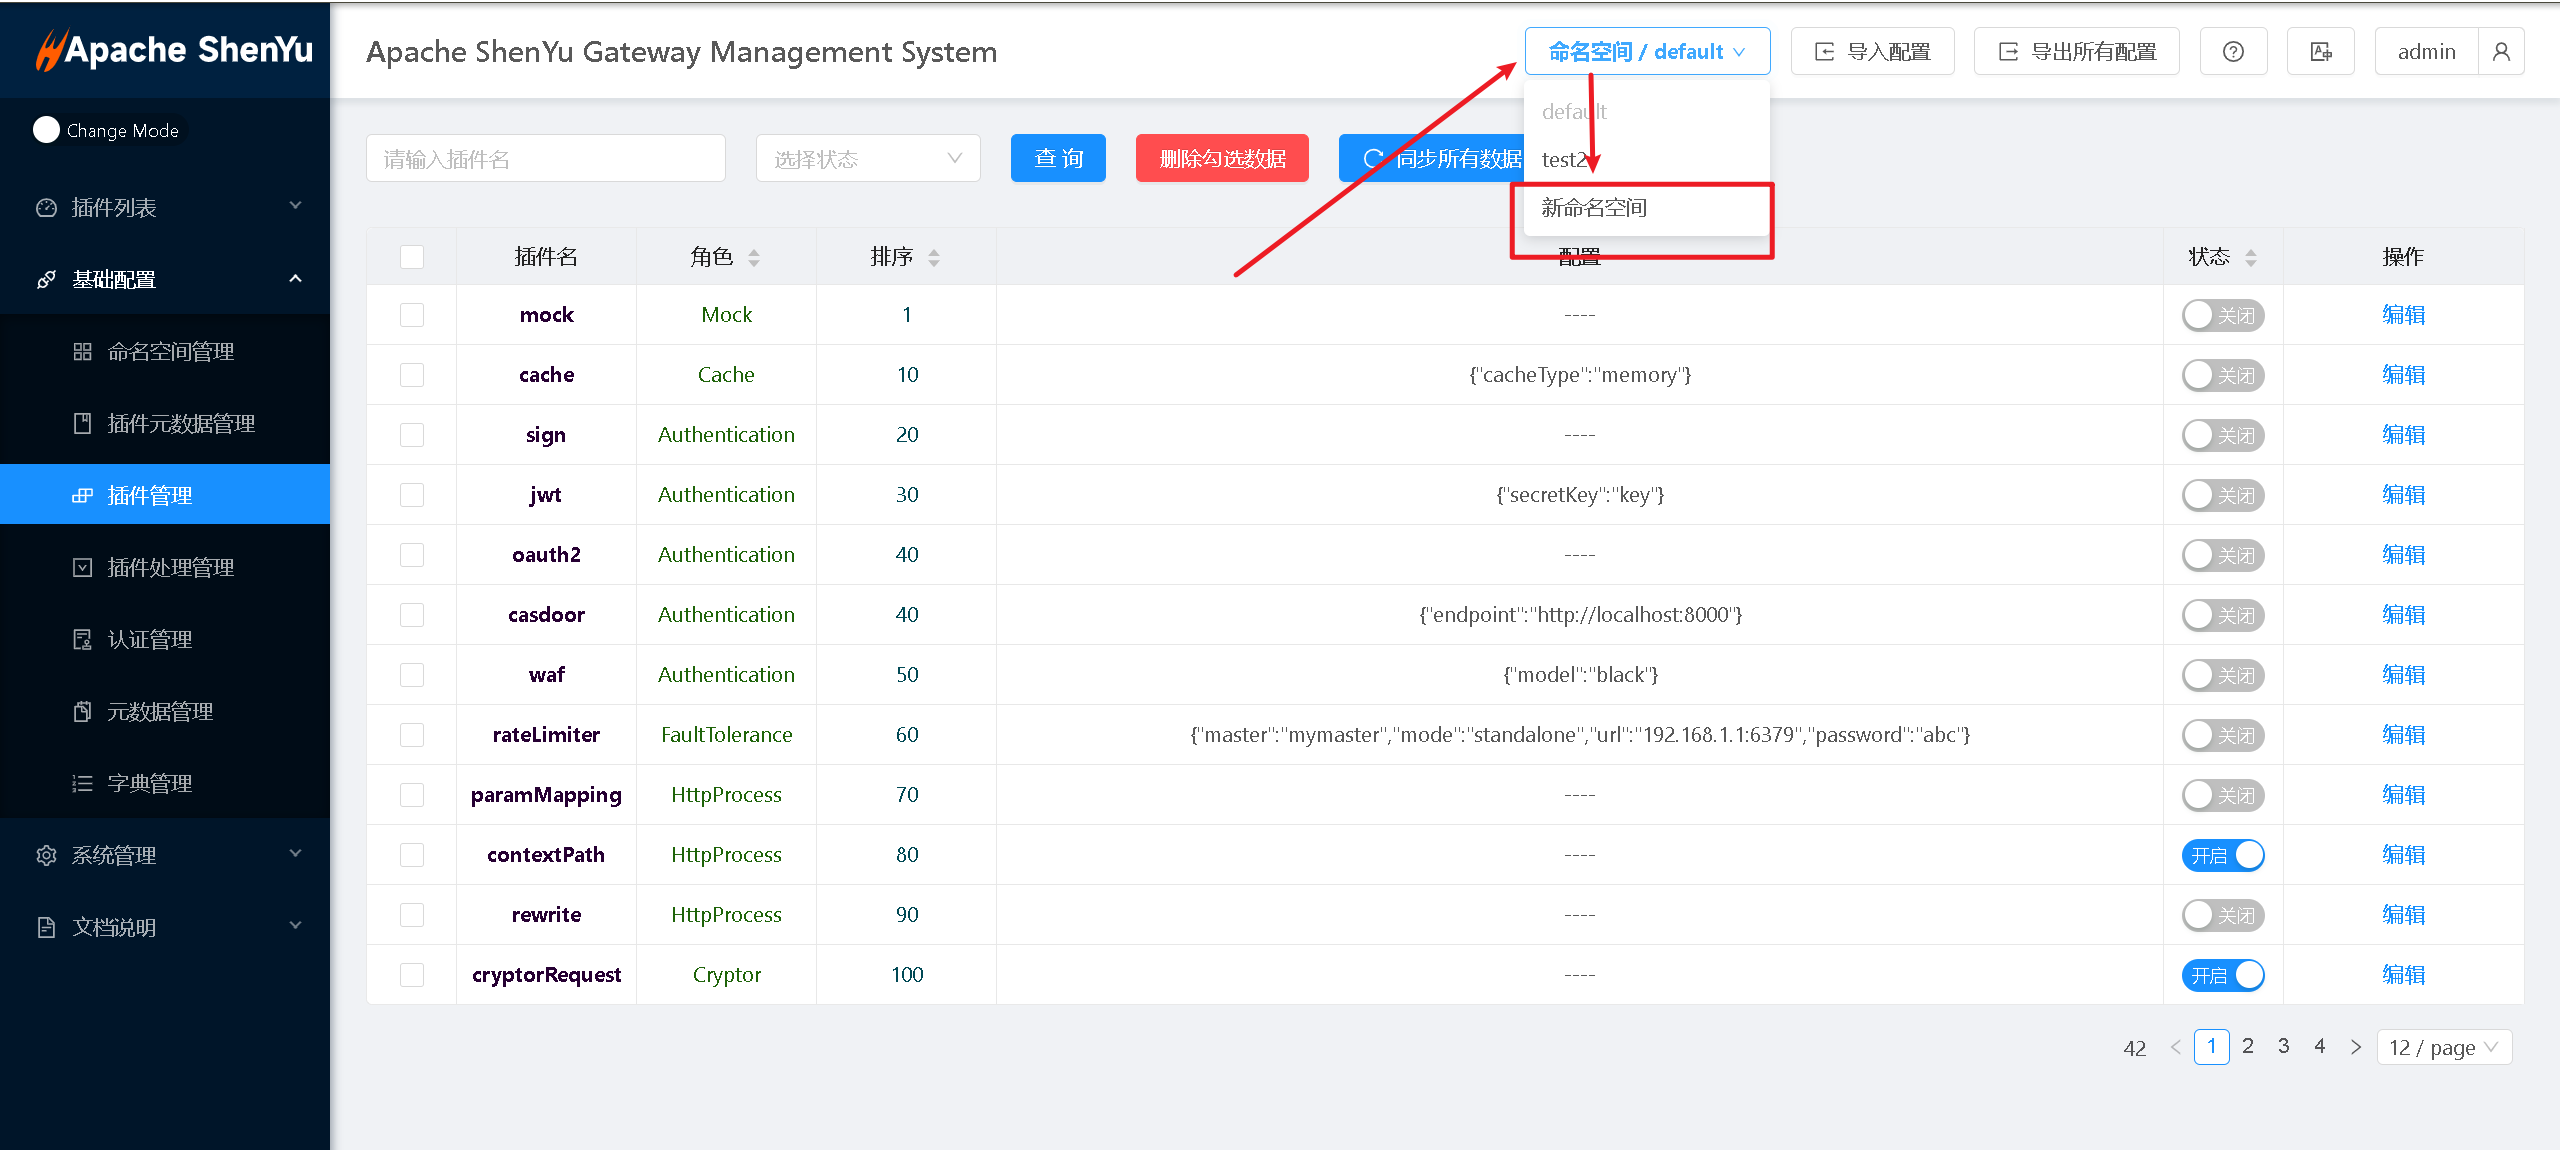This screenshot has height=1150, width=2560.
Task: Go to next page using arrow icon
Action: [2356, 1047]
